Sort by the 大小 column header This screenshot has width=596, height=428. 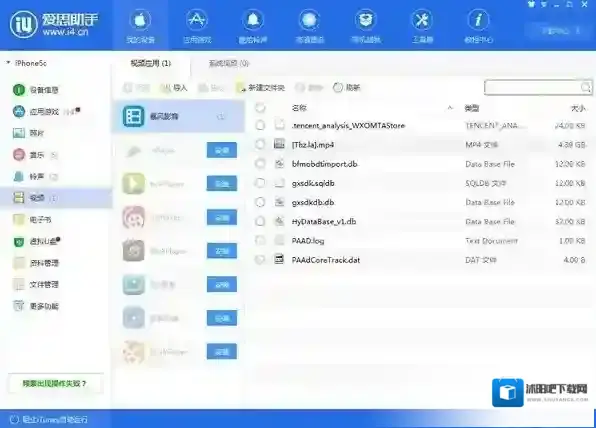click(x=578, y=108)
